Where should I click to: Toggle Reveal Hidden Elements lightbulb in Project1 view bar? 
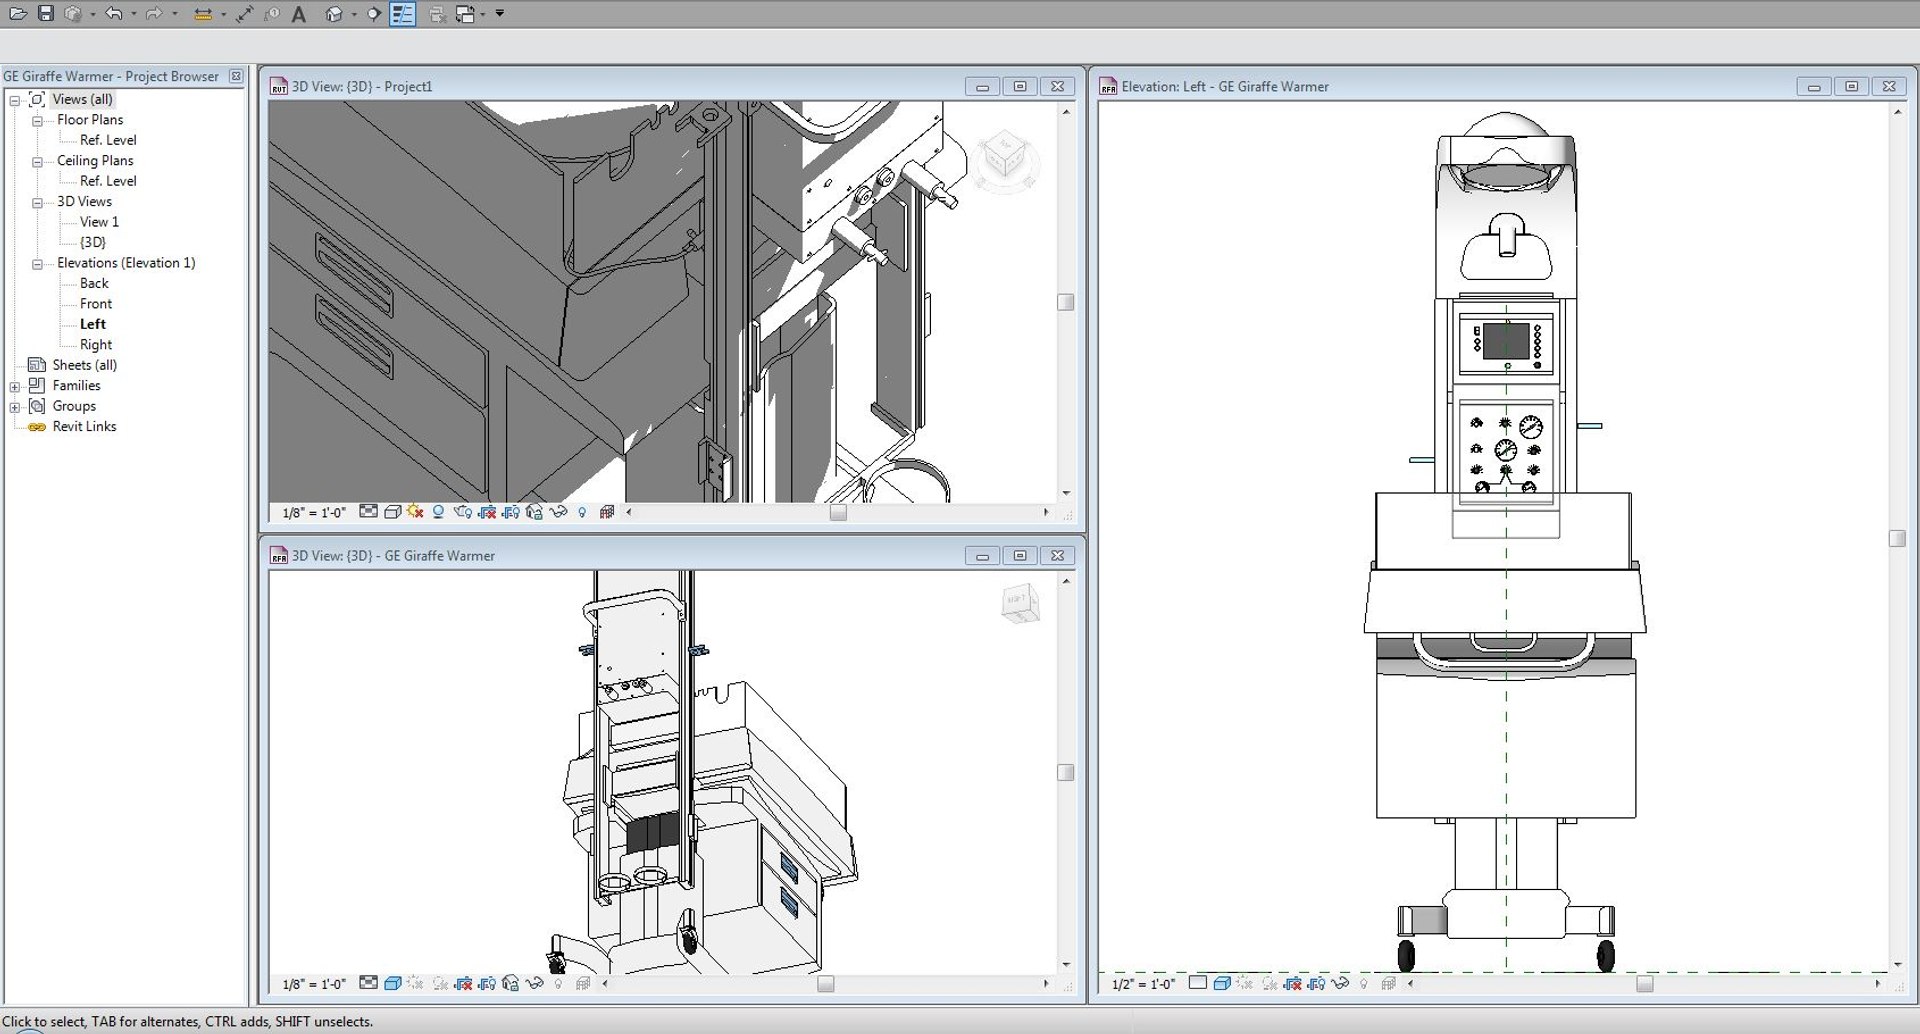coord(582,512)
